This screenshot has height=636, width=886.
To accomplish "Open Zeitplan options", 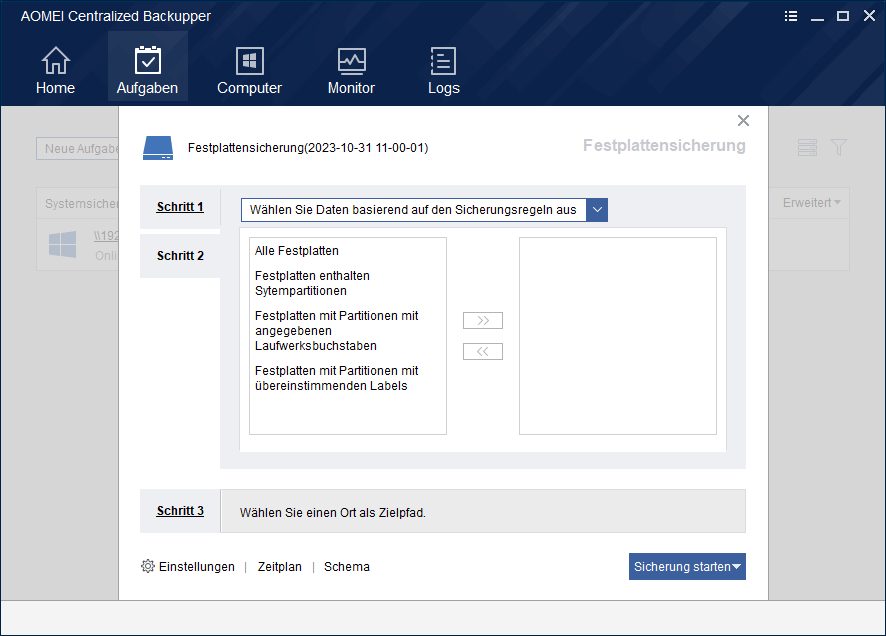I will click(280, 567).
